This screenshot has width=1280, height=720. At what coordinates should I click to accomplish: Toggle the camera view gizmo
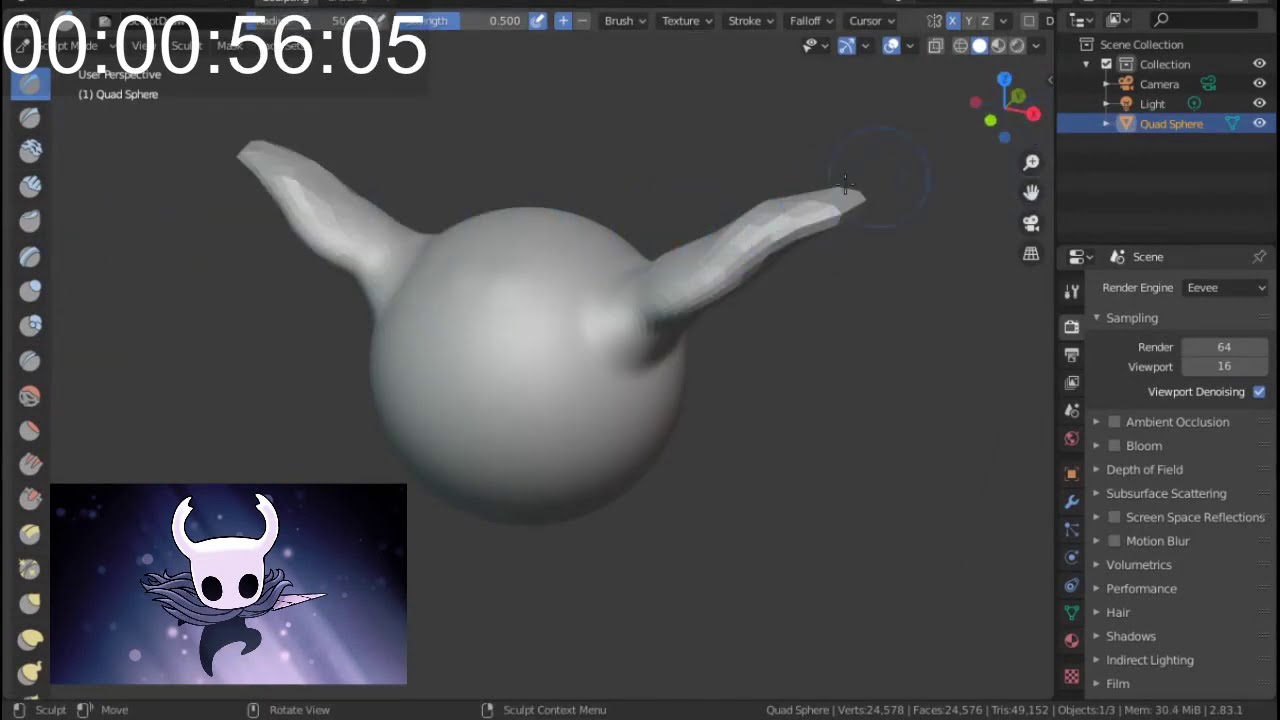point(1031,223)
